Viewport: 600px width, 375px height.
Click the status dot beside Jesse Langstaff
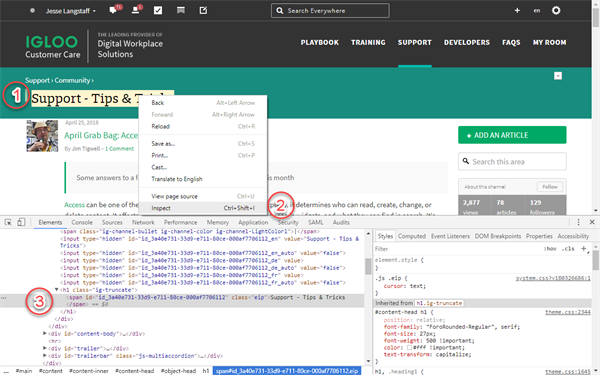(33, 10)
